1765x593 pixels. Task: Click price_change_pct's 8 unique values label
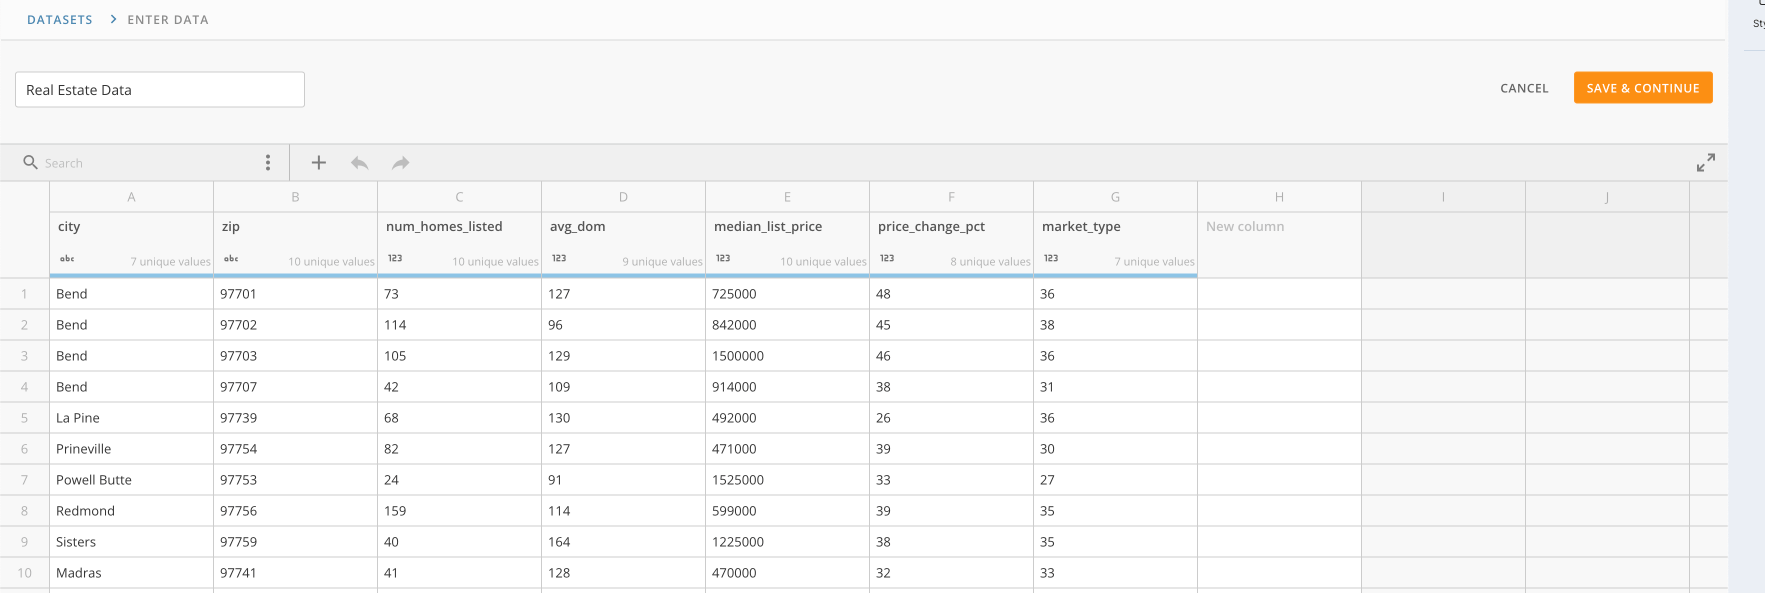pos(990,262)
